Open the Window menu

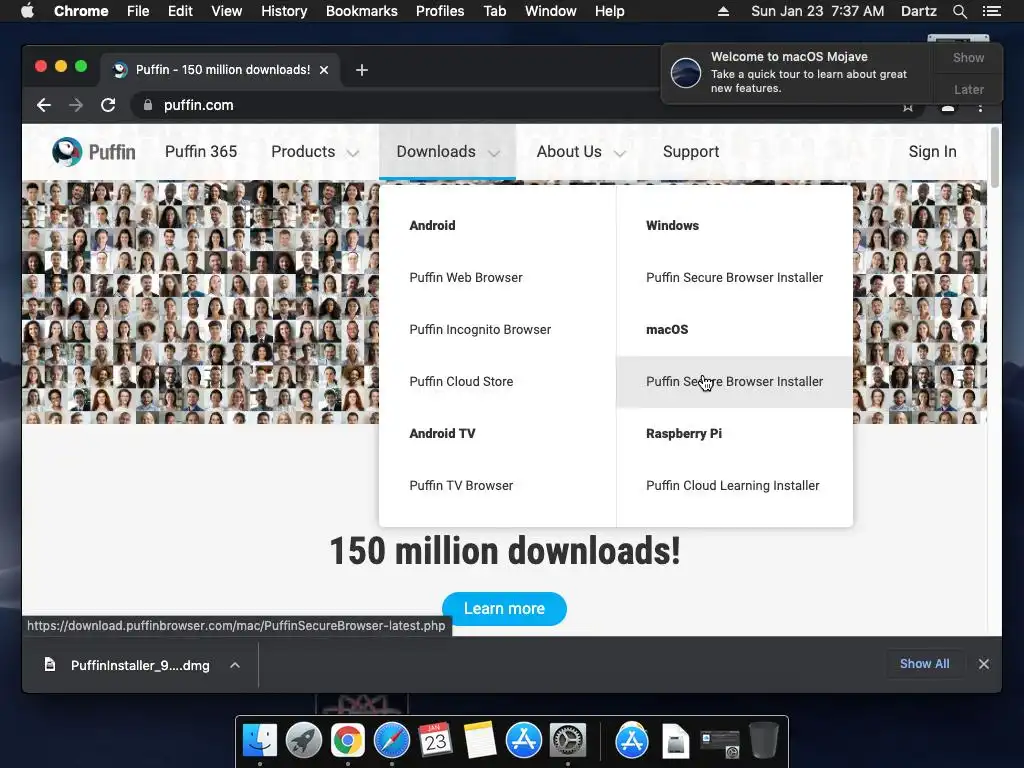(551, 11)
